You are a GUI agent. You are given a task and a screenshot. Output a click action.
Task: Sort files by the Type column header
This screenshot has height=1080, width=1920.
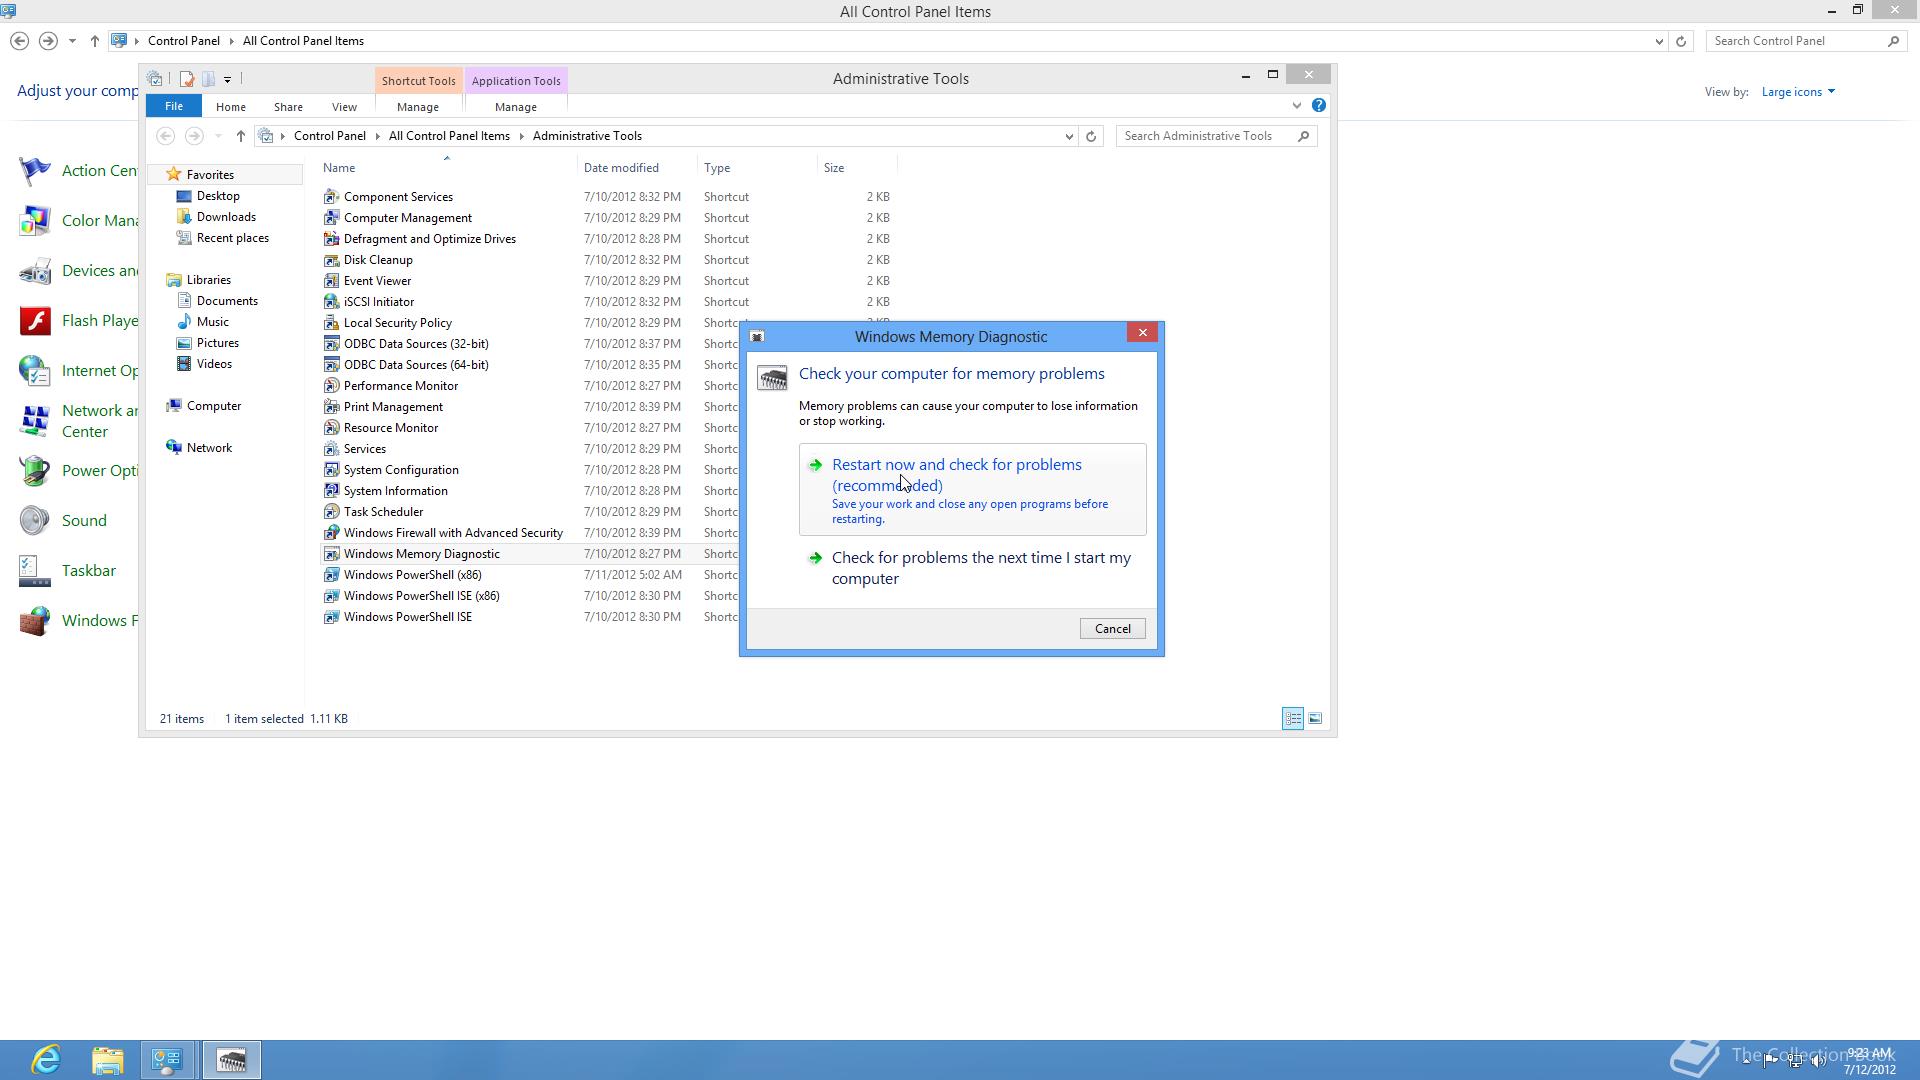coord(756,168)
